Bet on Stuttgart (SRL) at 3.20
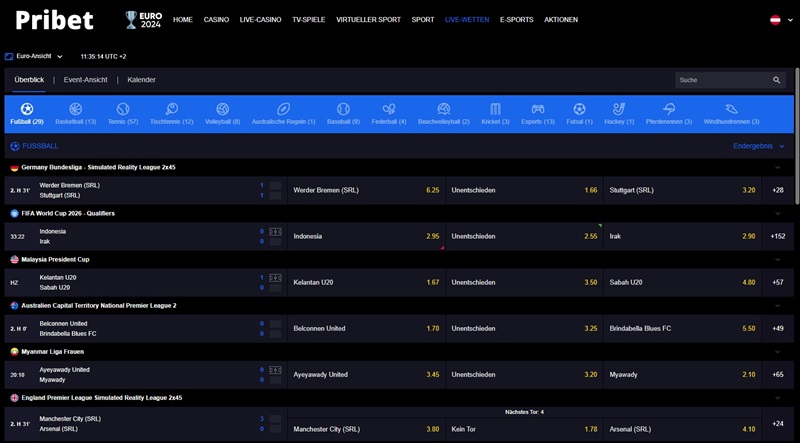 point(682,190)
